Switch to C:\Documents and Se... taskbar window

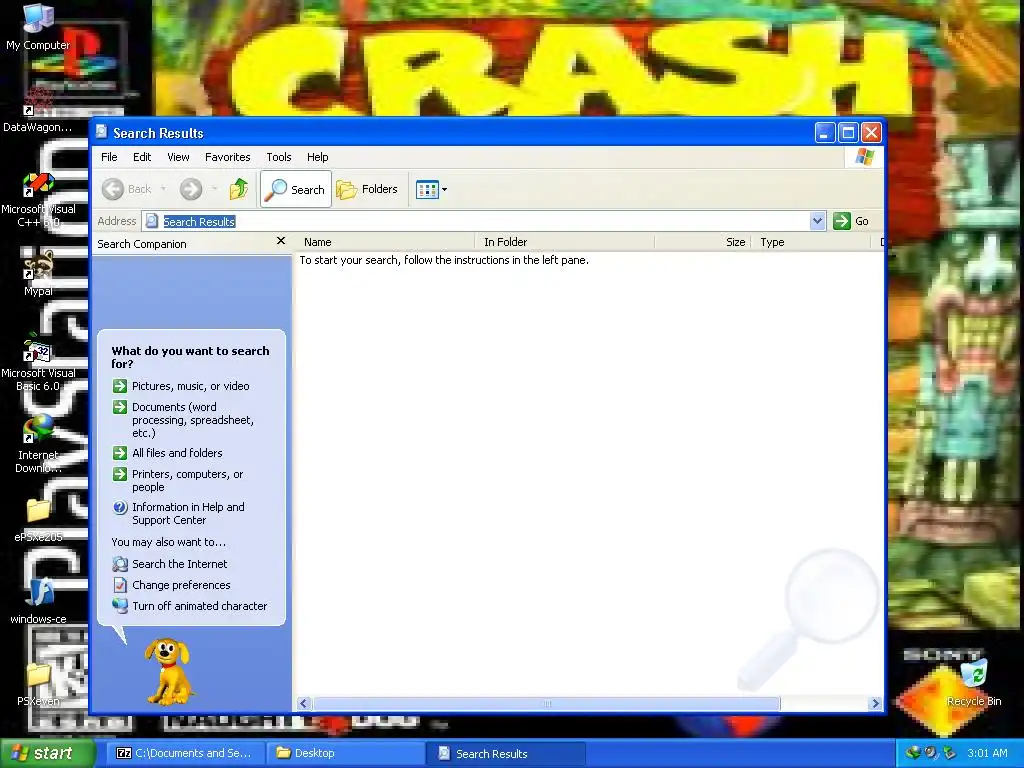click(185, 753)
